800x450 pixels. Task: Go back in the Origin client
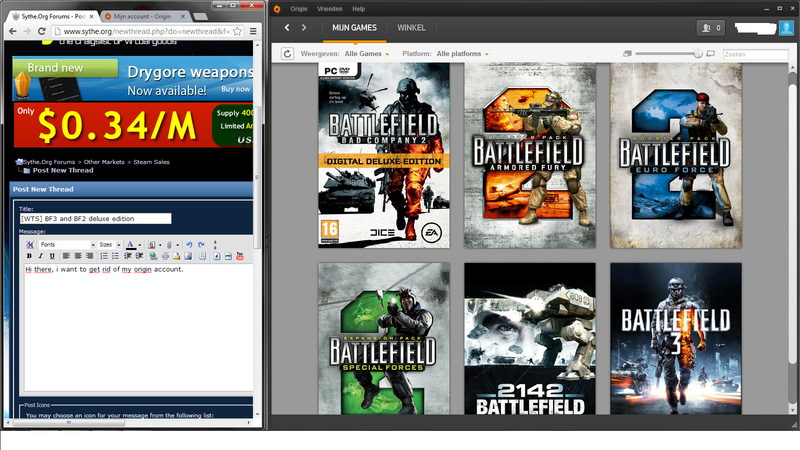(x=287, y=28)
